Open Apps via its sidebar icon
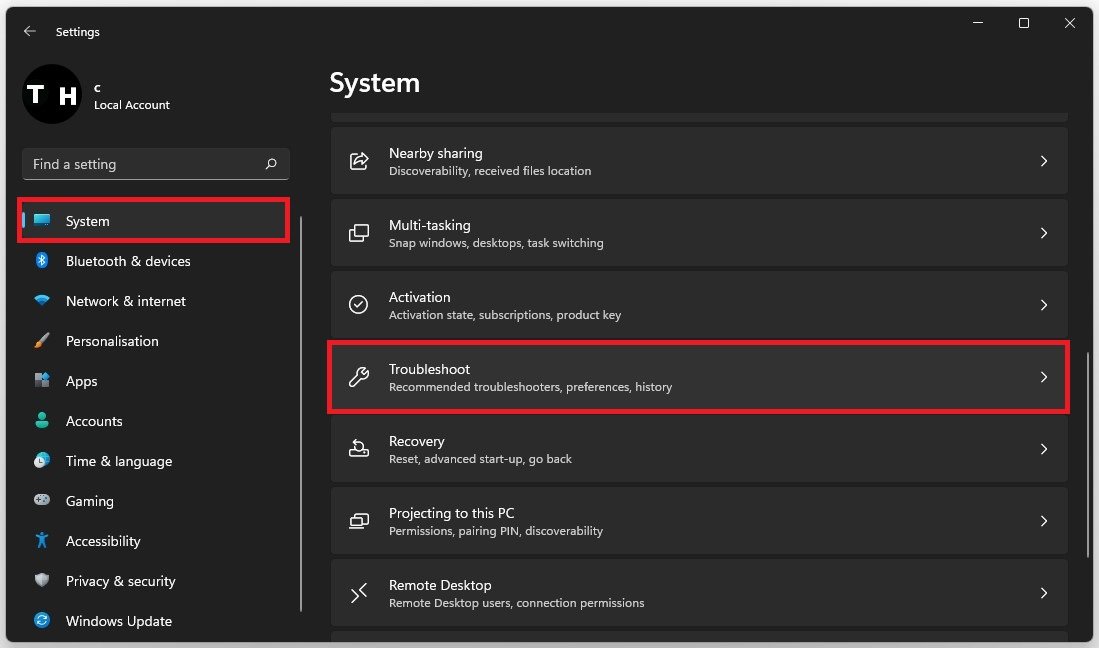Screen dimensions: 1099x648 pos(42,381)
